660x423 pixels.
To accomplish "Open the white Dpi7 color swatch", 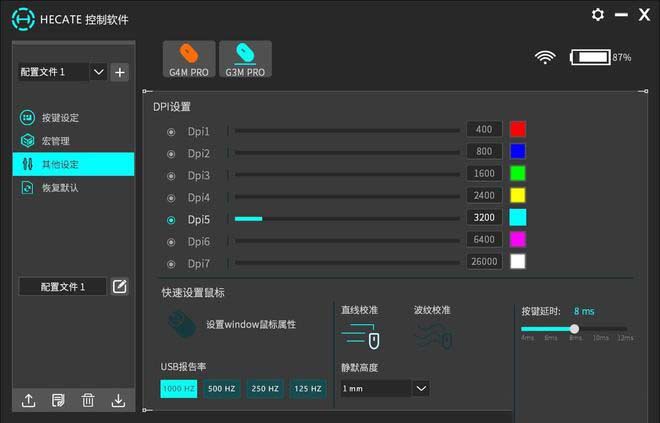I will [x=518, y=261].
